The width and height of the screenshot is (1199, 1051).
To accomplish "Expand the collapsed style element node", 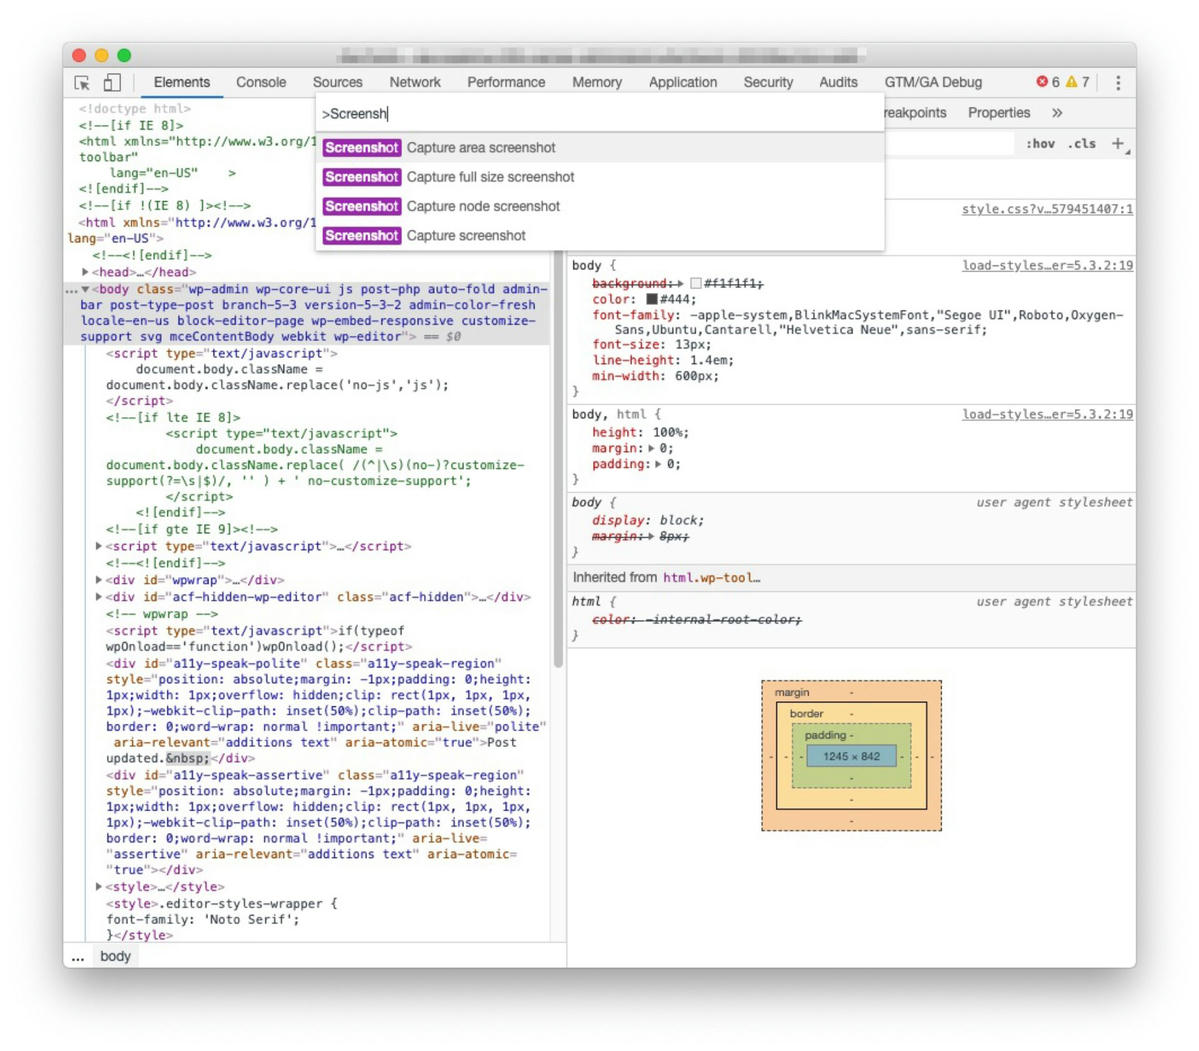I will pyautogui.click(x=99, y=887).
